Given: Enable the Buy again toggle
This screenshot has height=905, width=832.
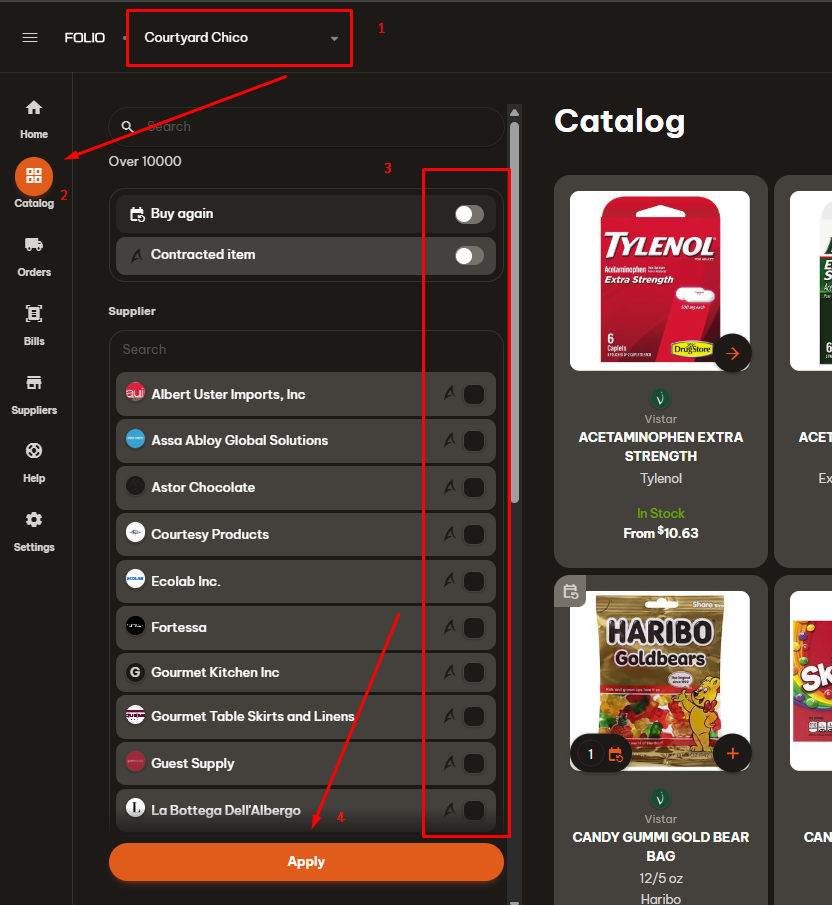Looking at the screenshot, I should tap(468, 214).
